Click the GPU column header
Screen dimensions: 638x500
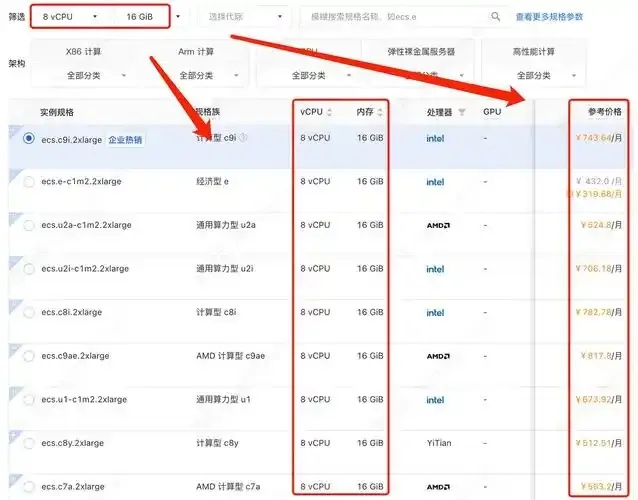(x=492, y=112)
